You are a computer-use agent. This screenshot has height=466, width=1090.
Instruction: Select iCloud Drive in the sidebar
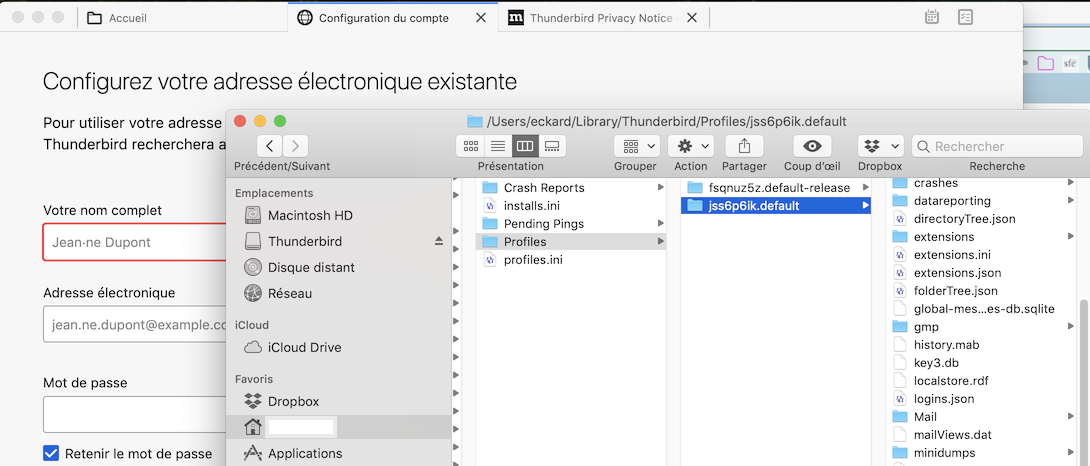pyautogui.click(x=304, y=347)
